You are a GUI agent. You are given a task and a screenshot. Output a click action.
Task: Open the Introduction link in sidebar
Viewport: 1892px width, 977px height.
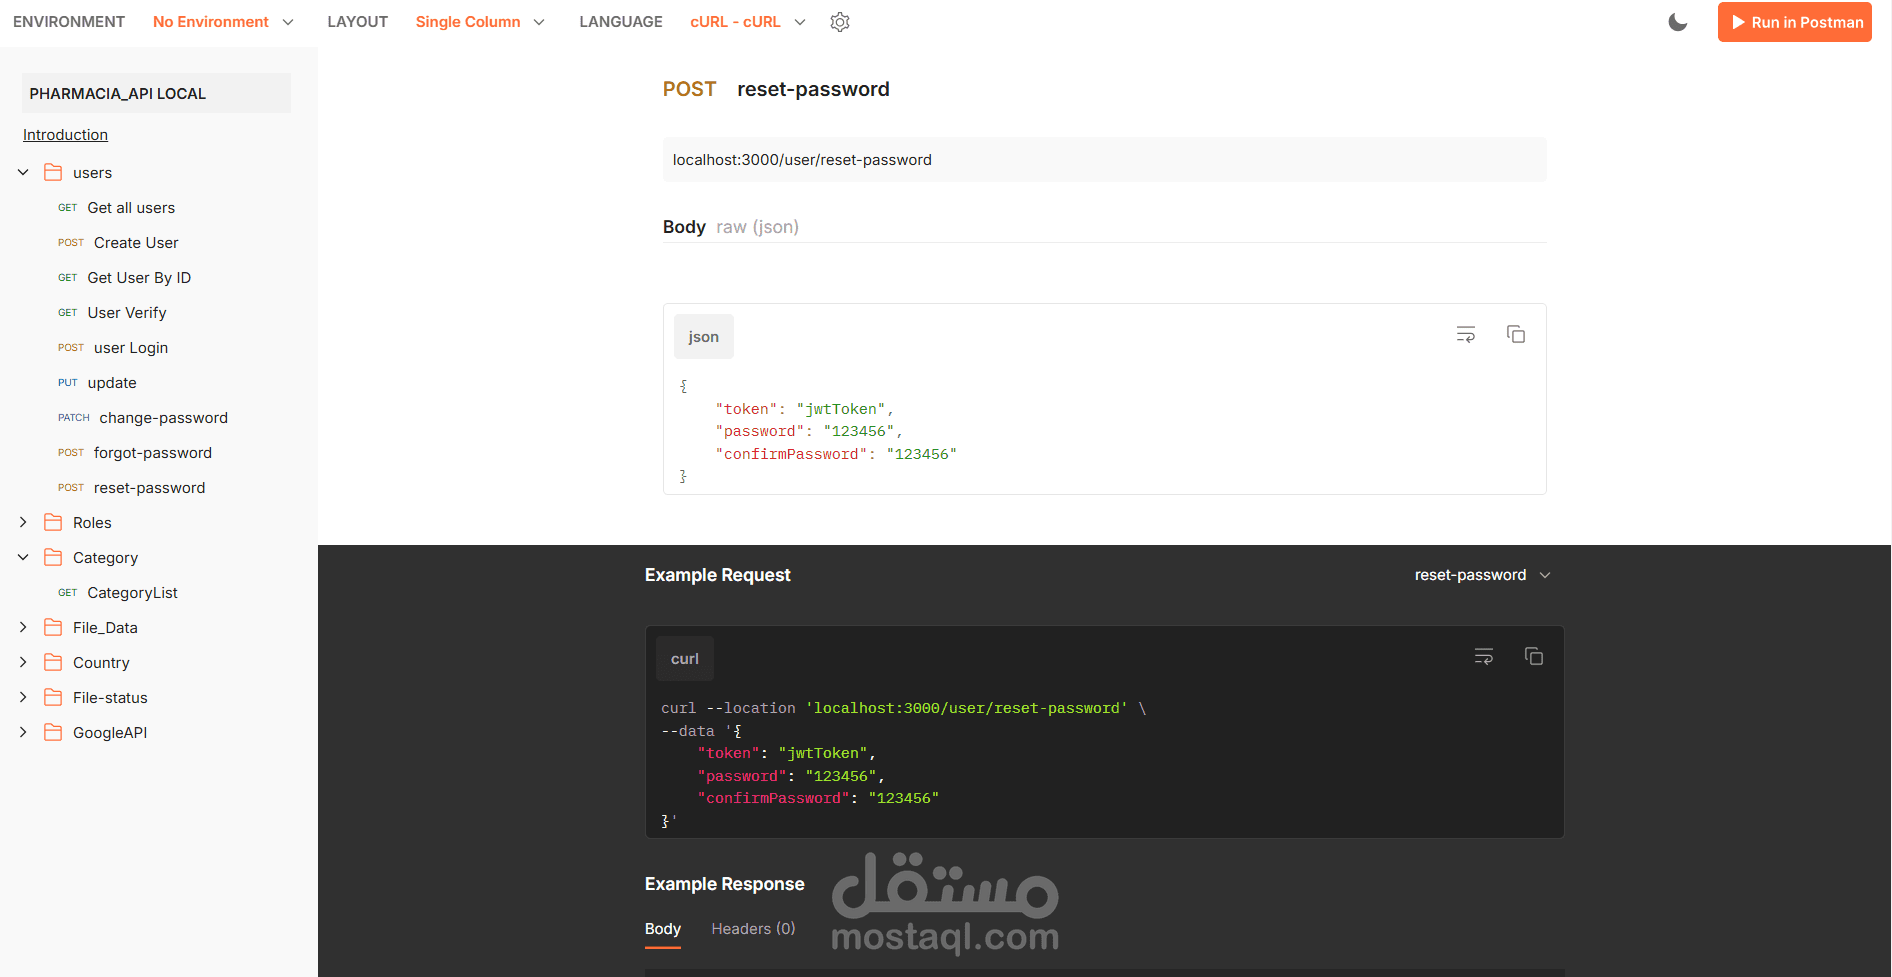(65, 135)
